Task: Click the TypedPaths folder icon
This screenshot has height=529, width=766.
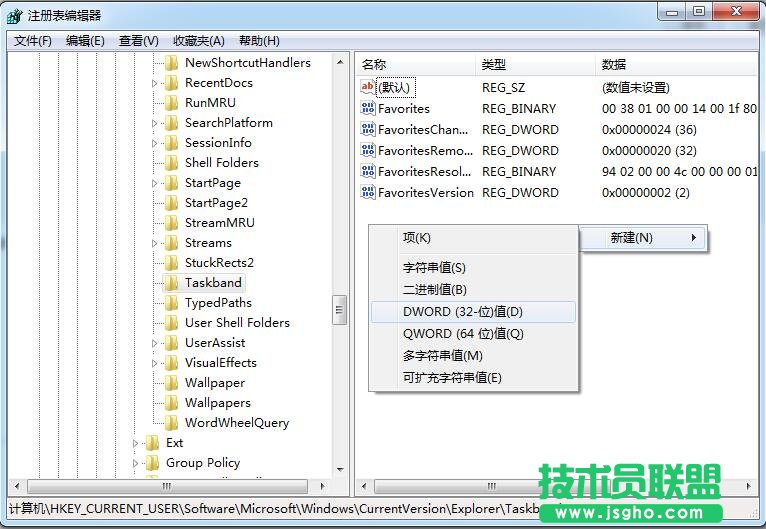Action: coord(171,303)
